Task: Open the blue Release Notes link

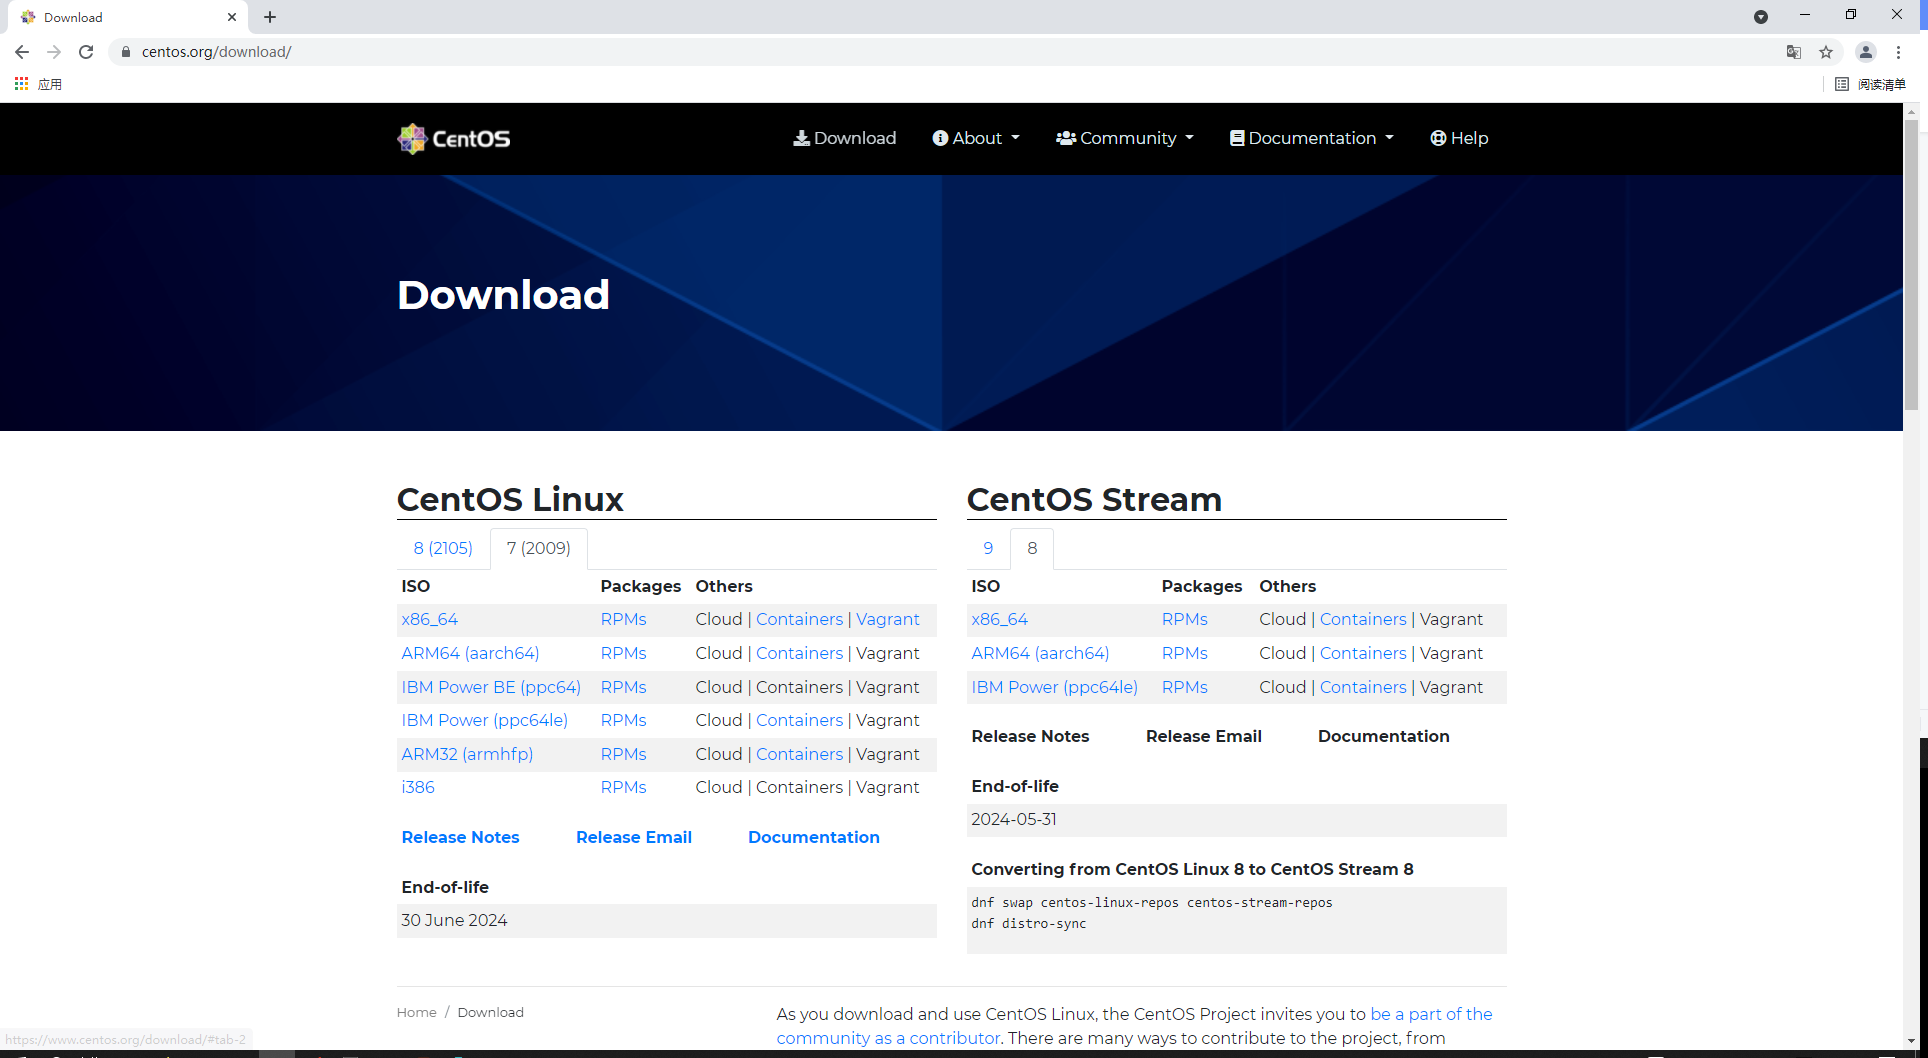Action: click(460, 837)
